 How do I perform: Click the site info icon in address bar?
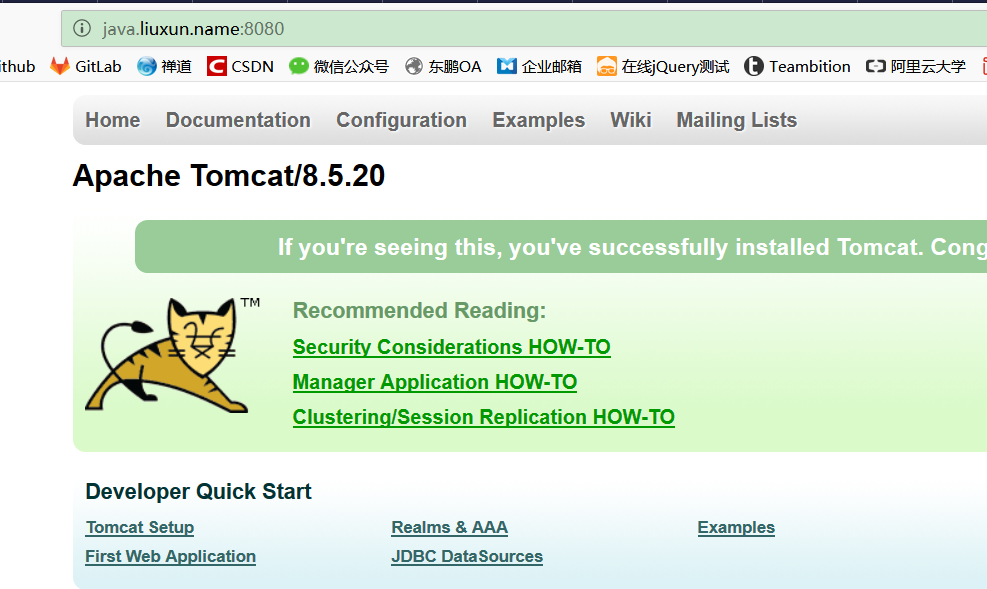(x=82, y=28)
